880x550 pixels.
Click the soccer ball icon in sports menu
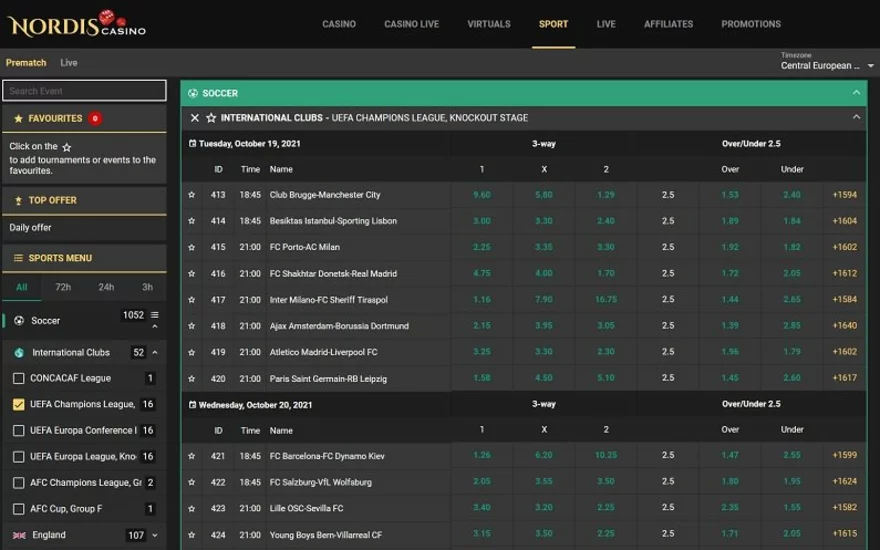coord(19,321)
